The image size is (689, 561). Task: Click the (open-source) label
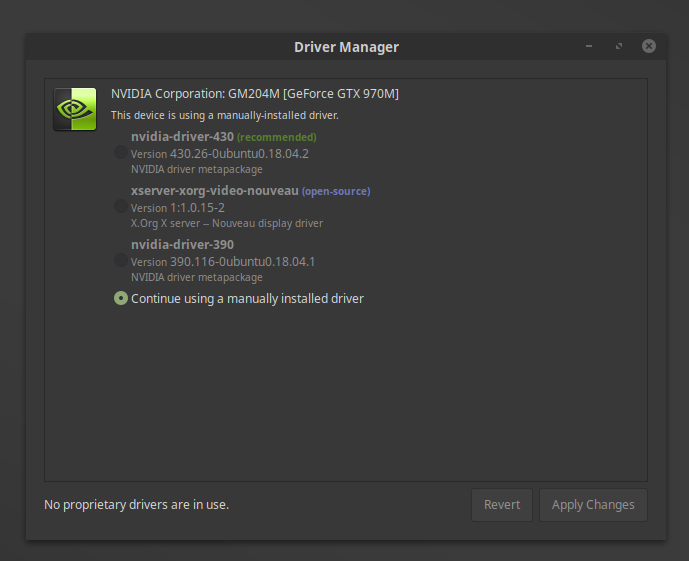point(336,191)
